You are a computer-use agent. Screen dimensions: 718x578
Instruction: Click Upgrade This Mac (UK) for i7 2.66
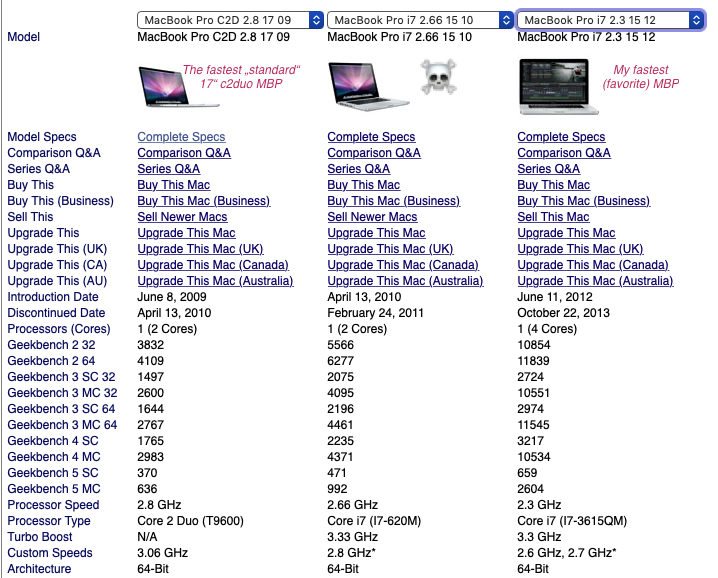[391, 249]
